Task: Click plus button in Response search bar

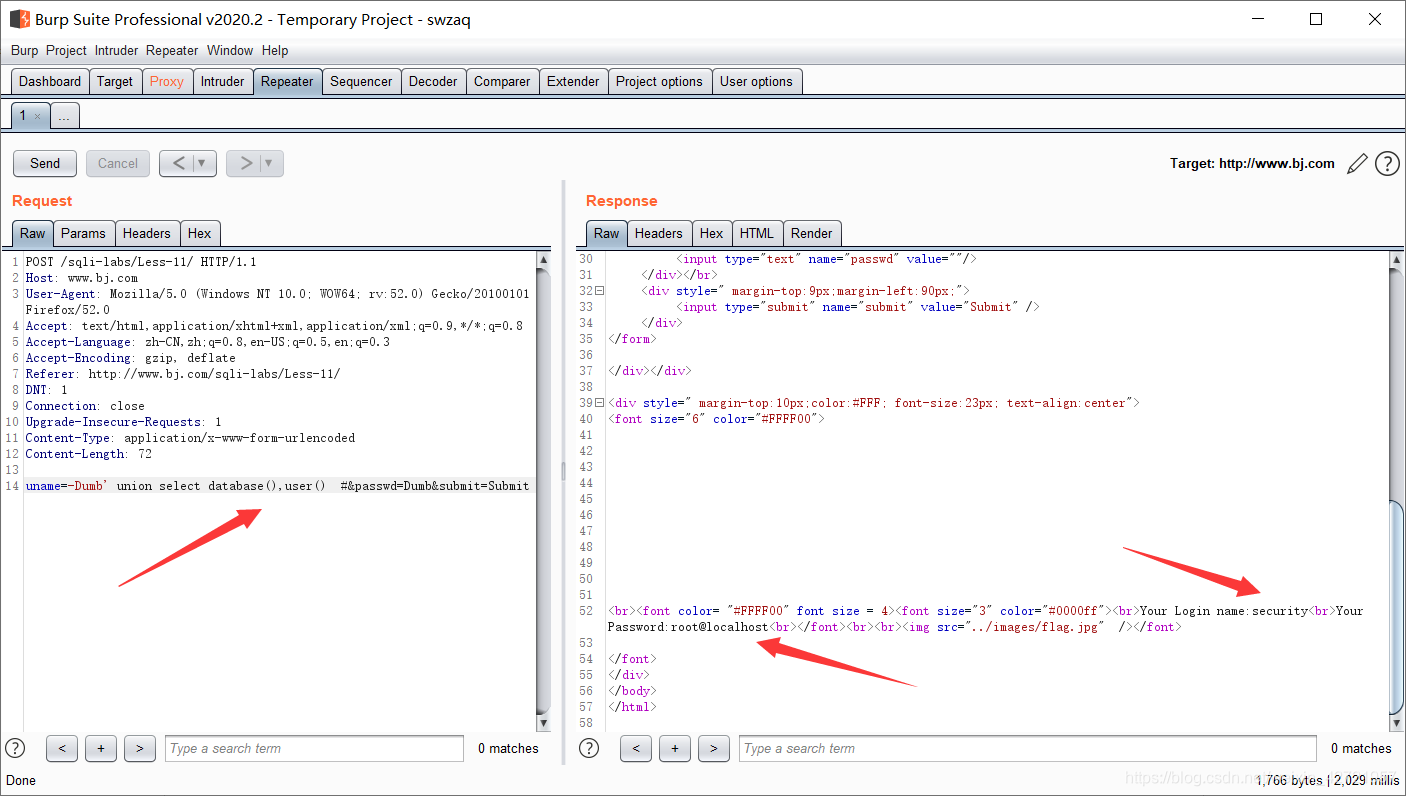Action: pos(675,748)
